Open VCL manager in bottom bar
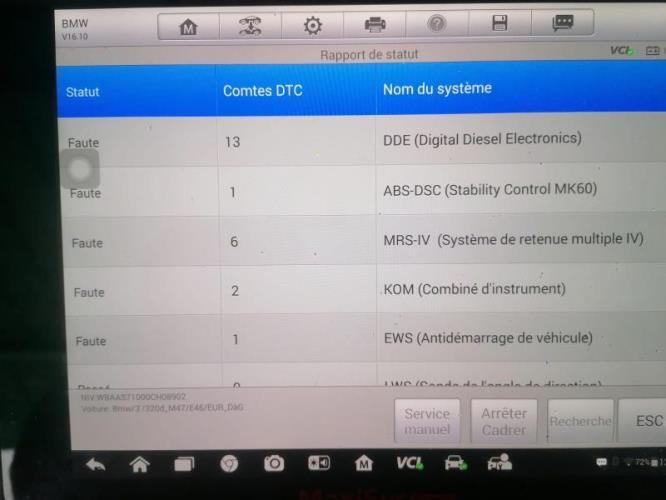The height and width of the screenshot is (500, 666). [x=409, y=463]
